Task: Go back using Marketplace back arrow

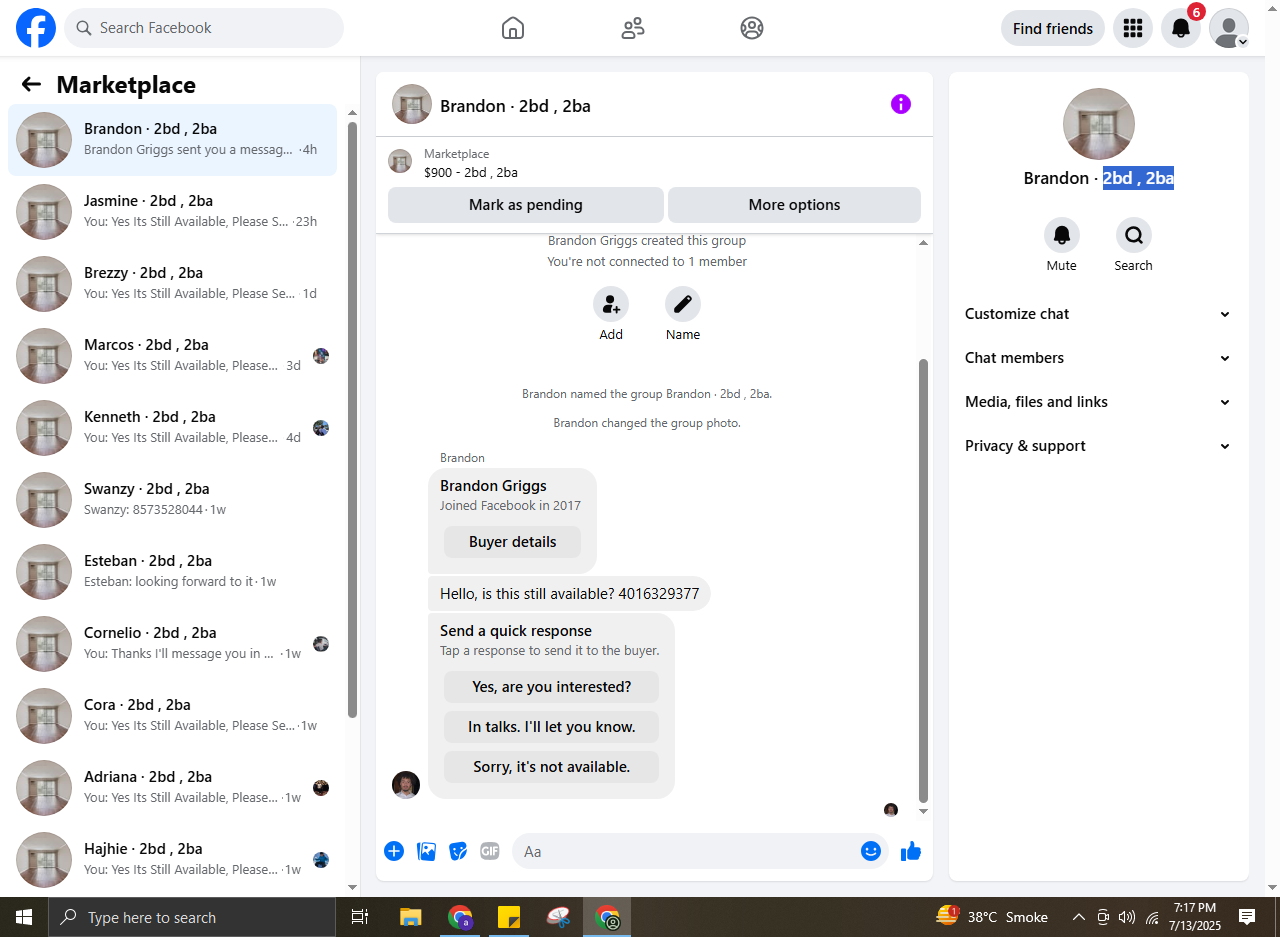Action: tap(31, 85)
